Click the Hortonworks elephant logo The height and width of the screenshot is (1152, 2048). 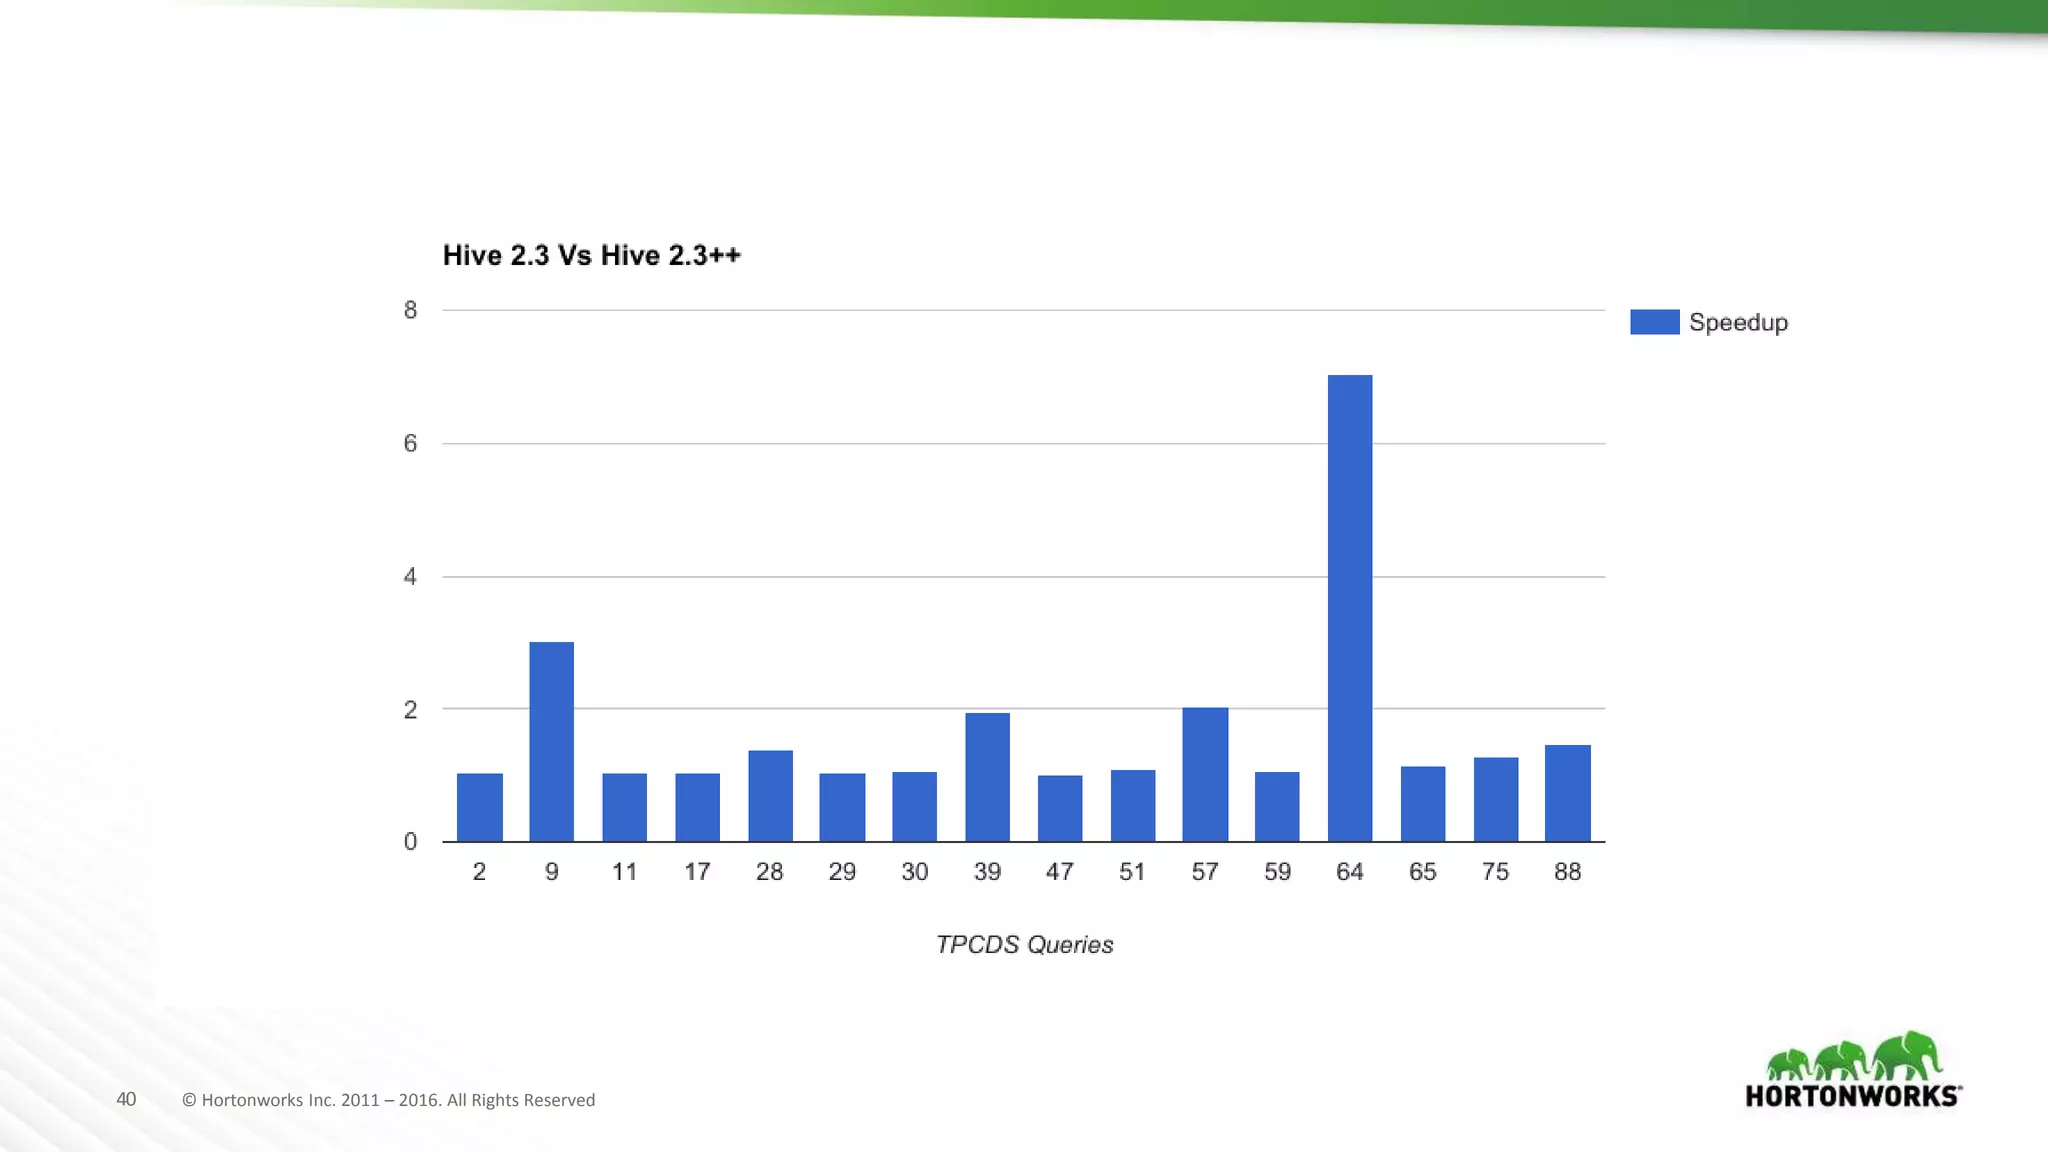point(1853,1056)
